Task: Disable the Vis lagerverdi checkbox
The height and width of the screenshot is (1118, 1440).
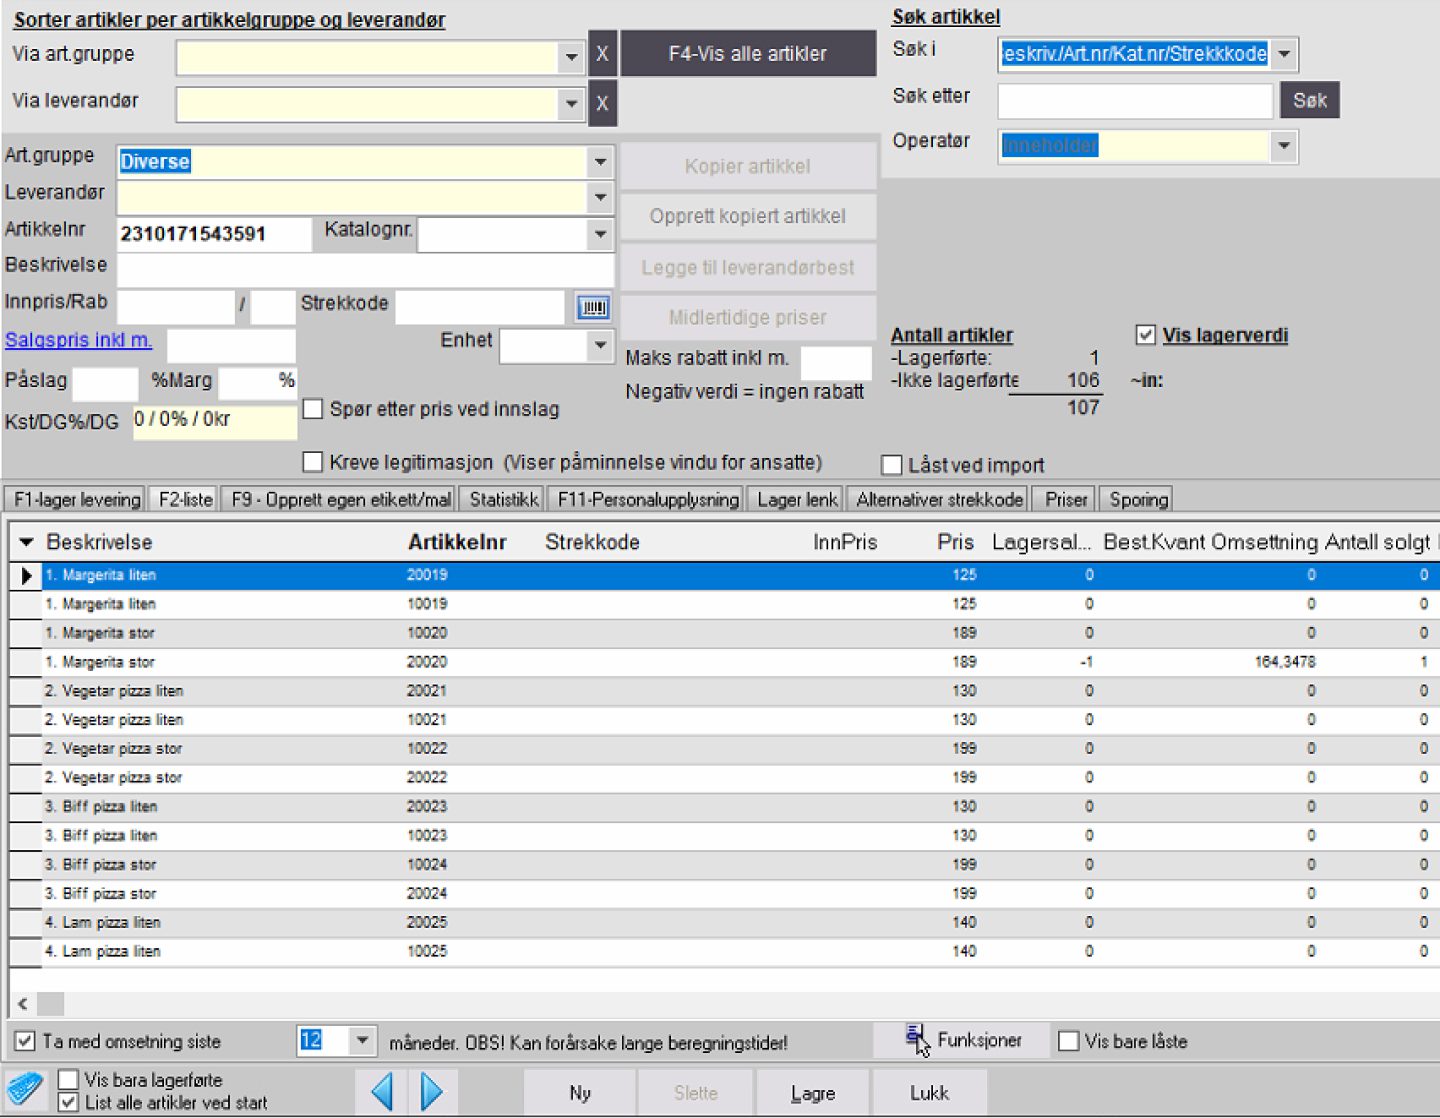Action: [x=1146, y=335]
